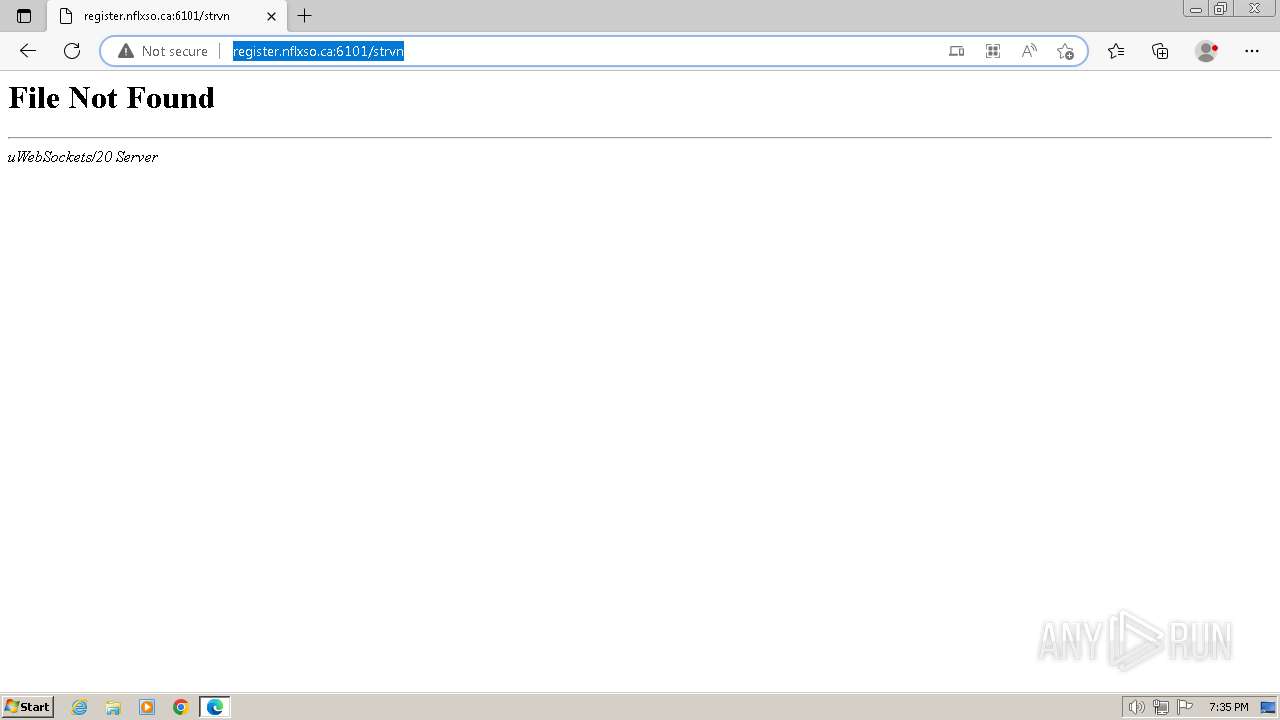The image size is (1280, 720).
Task: Open Collections panel
Action: pyautogui.click(x=1160, y=51)
